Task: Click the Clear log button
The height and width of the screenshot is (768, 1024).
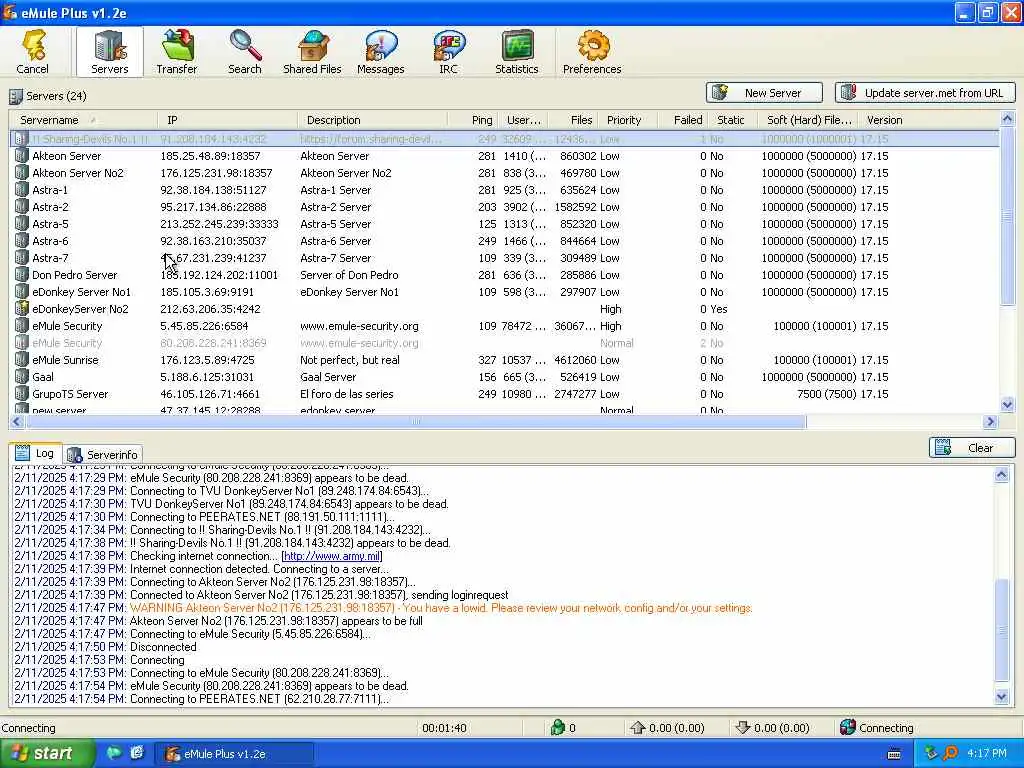Action: click(972, 448)
